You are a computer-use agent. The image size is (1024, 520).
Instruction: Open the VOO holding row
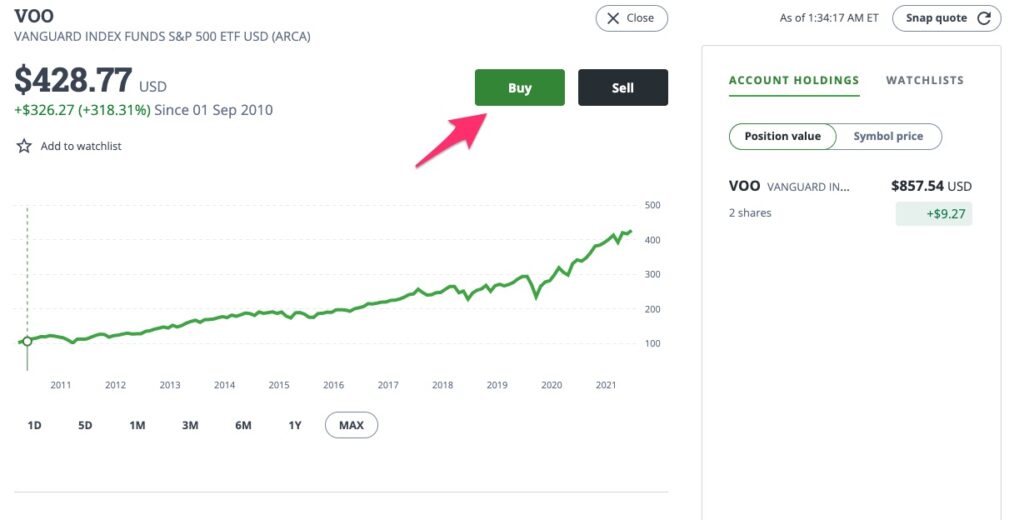click(850, 199)
